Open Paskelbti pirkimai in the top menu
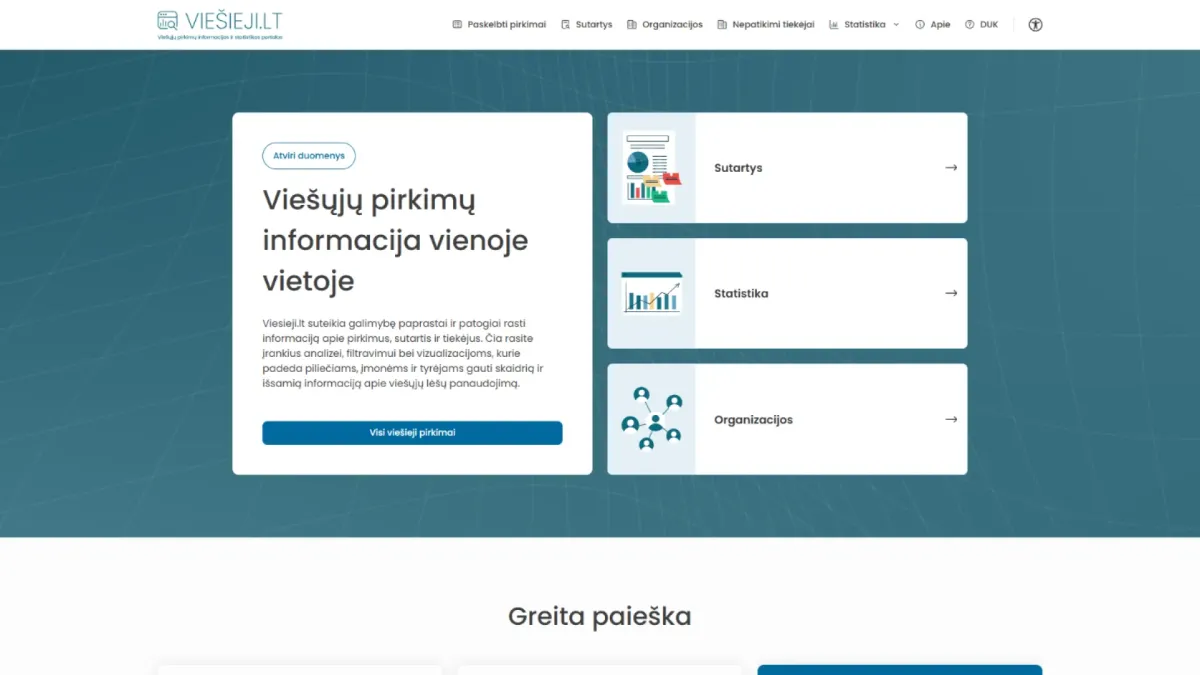Screen dimensions: 1200x675 click(506, 25)
